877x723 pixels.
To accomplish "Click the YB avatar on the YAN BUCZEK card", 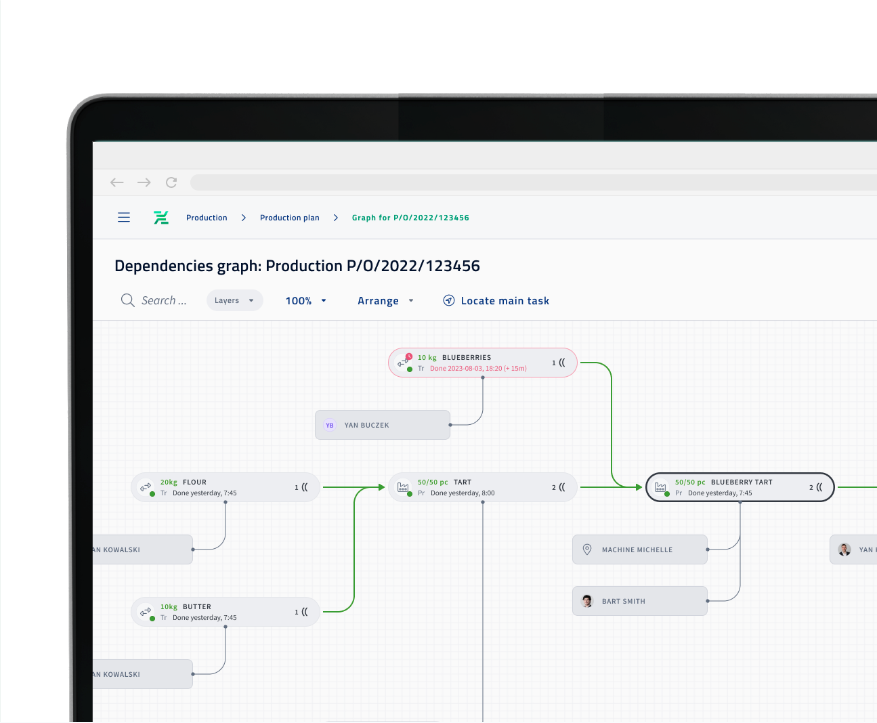I will click(328, 424).
